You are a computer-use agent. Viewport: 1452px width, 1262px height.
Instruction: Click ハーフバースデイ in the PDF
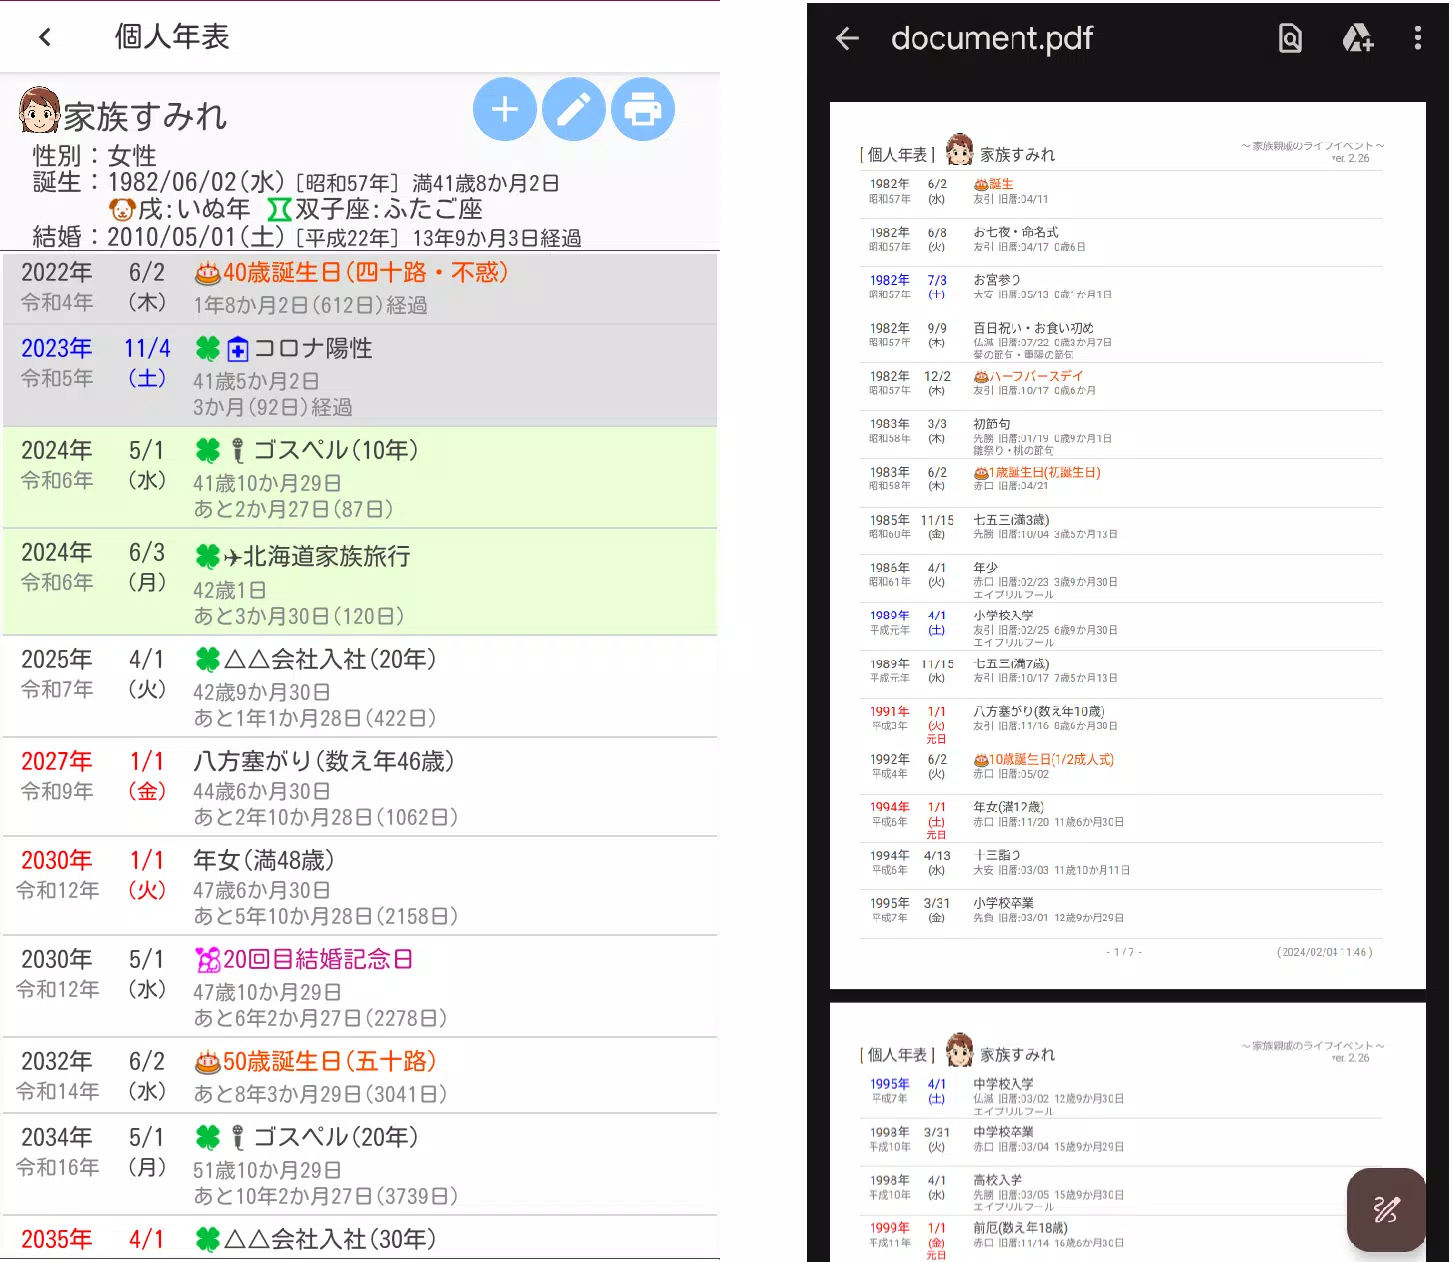[x=1036, y=376]
